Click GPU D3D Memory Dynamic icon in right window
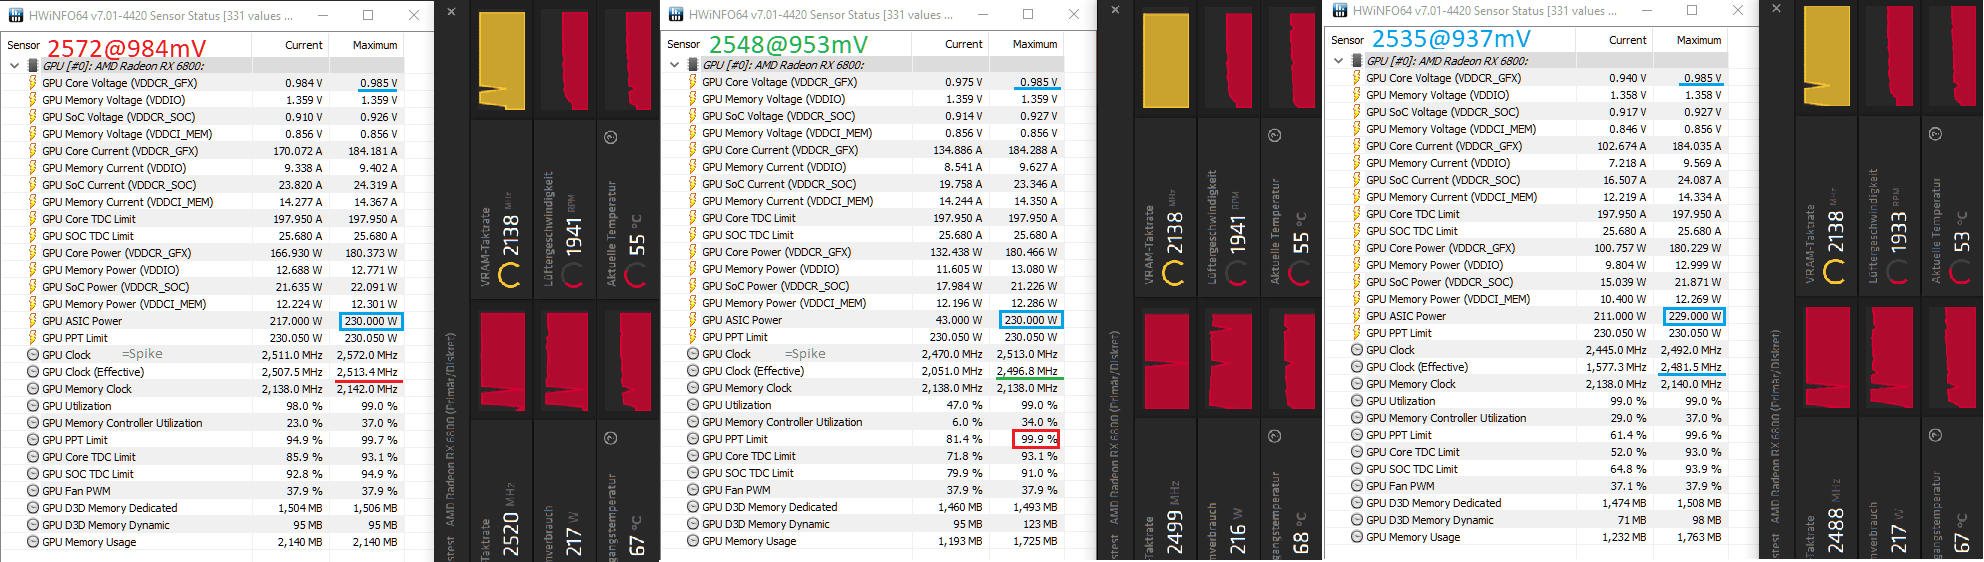 pyautogui.click(x=1357, y=520)
